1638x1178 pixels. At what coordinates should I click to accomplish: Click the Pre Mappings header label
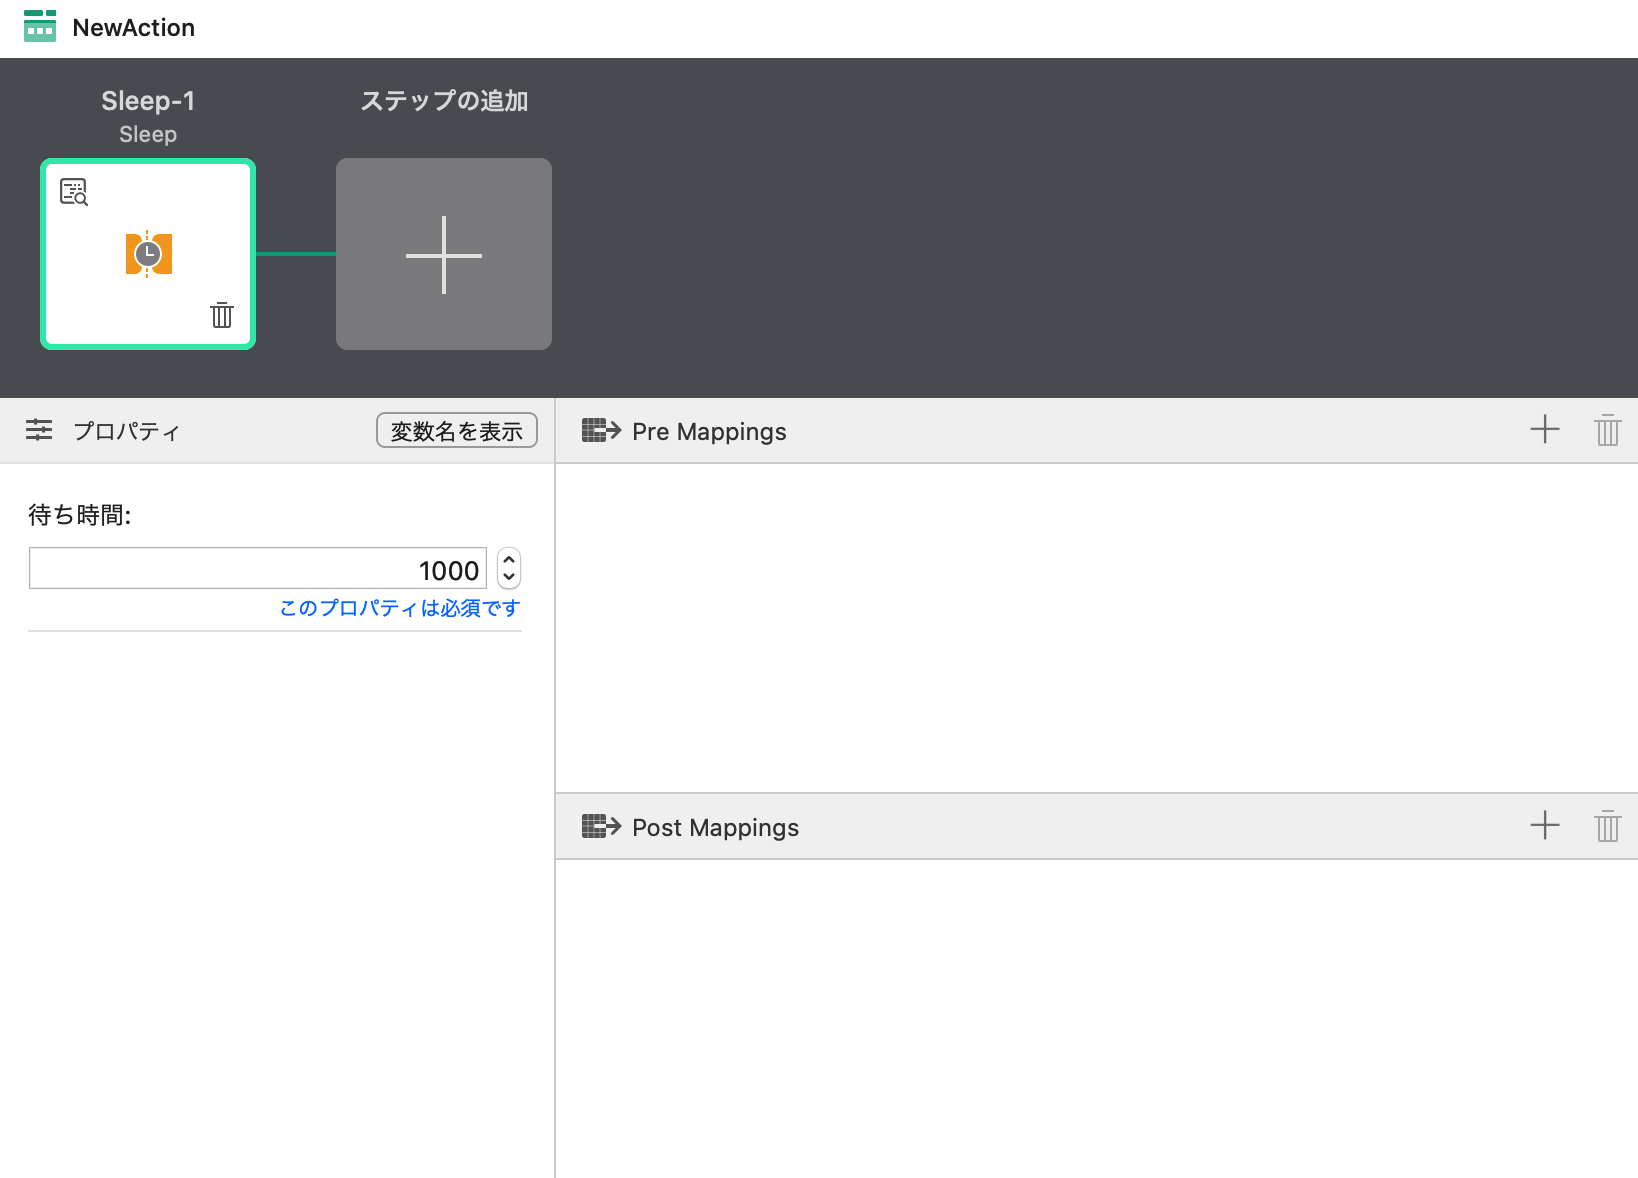709,431
